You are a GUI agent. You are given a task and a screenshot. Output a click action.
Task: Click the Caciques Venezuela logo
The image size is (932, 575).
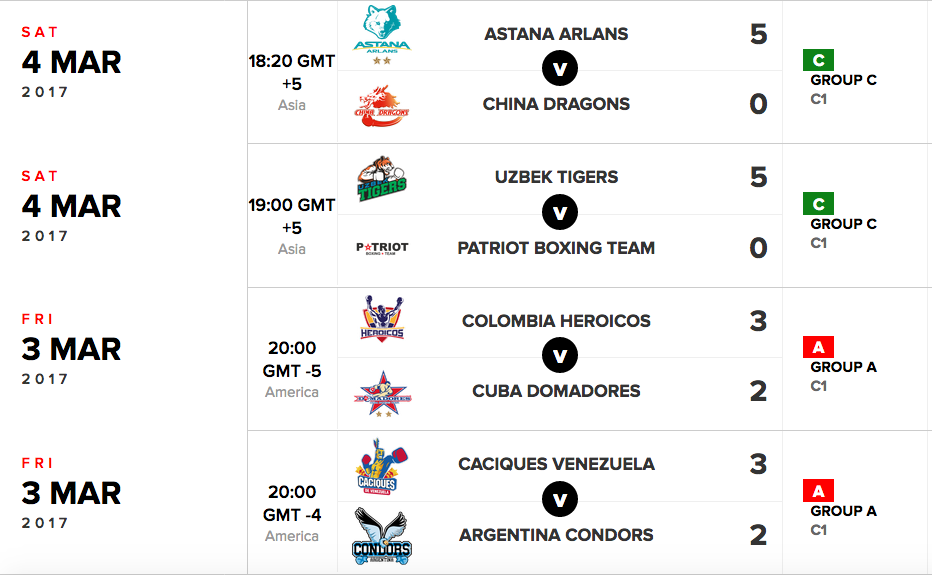382,466
